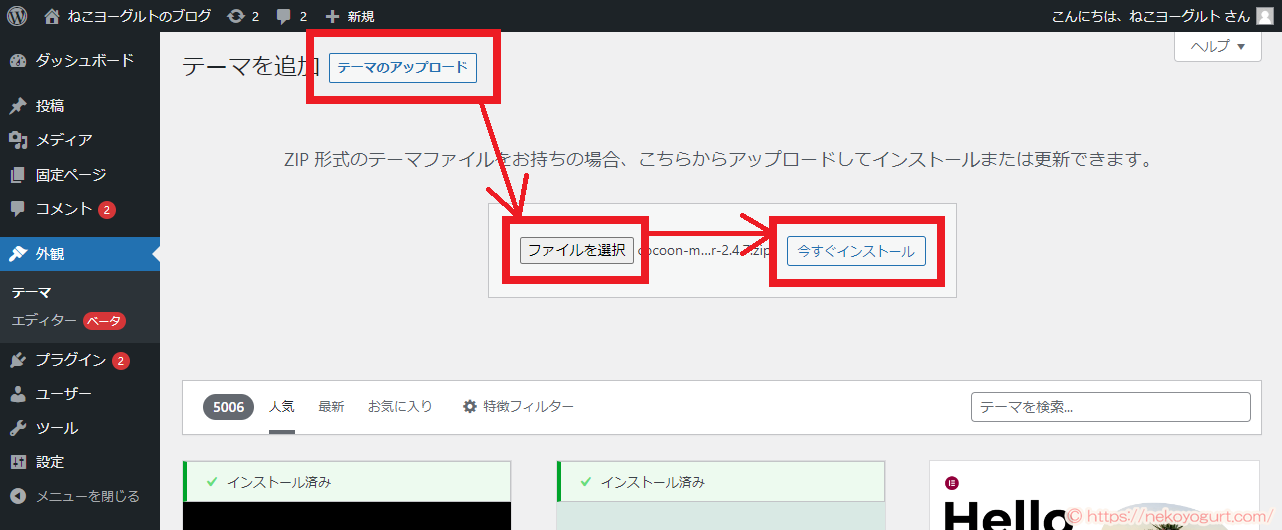Click the red 2 badge beside コメント
This screenshot has width=1282, height=530.
click(x=107, y=210)
